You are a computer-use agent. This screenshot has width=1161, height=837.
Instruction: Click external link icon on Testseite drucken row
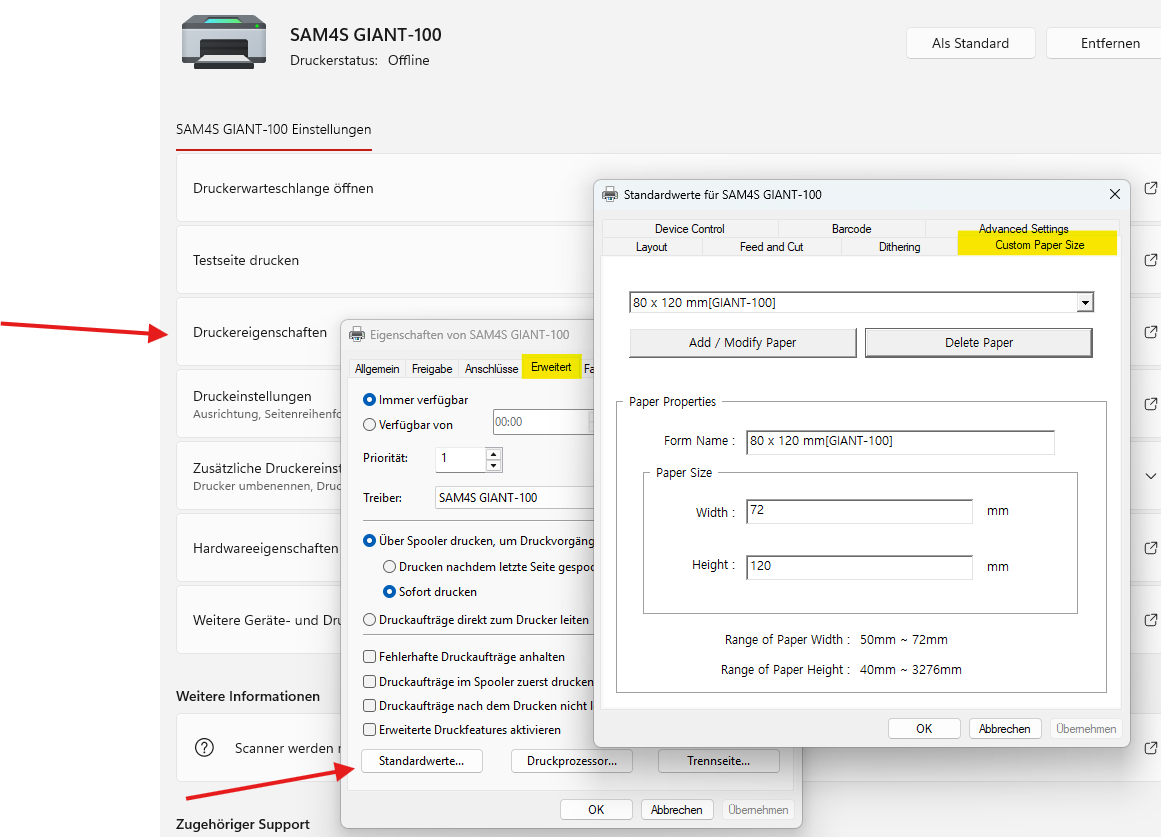1151,260
